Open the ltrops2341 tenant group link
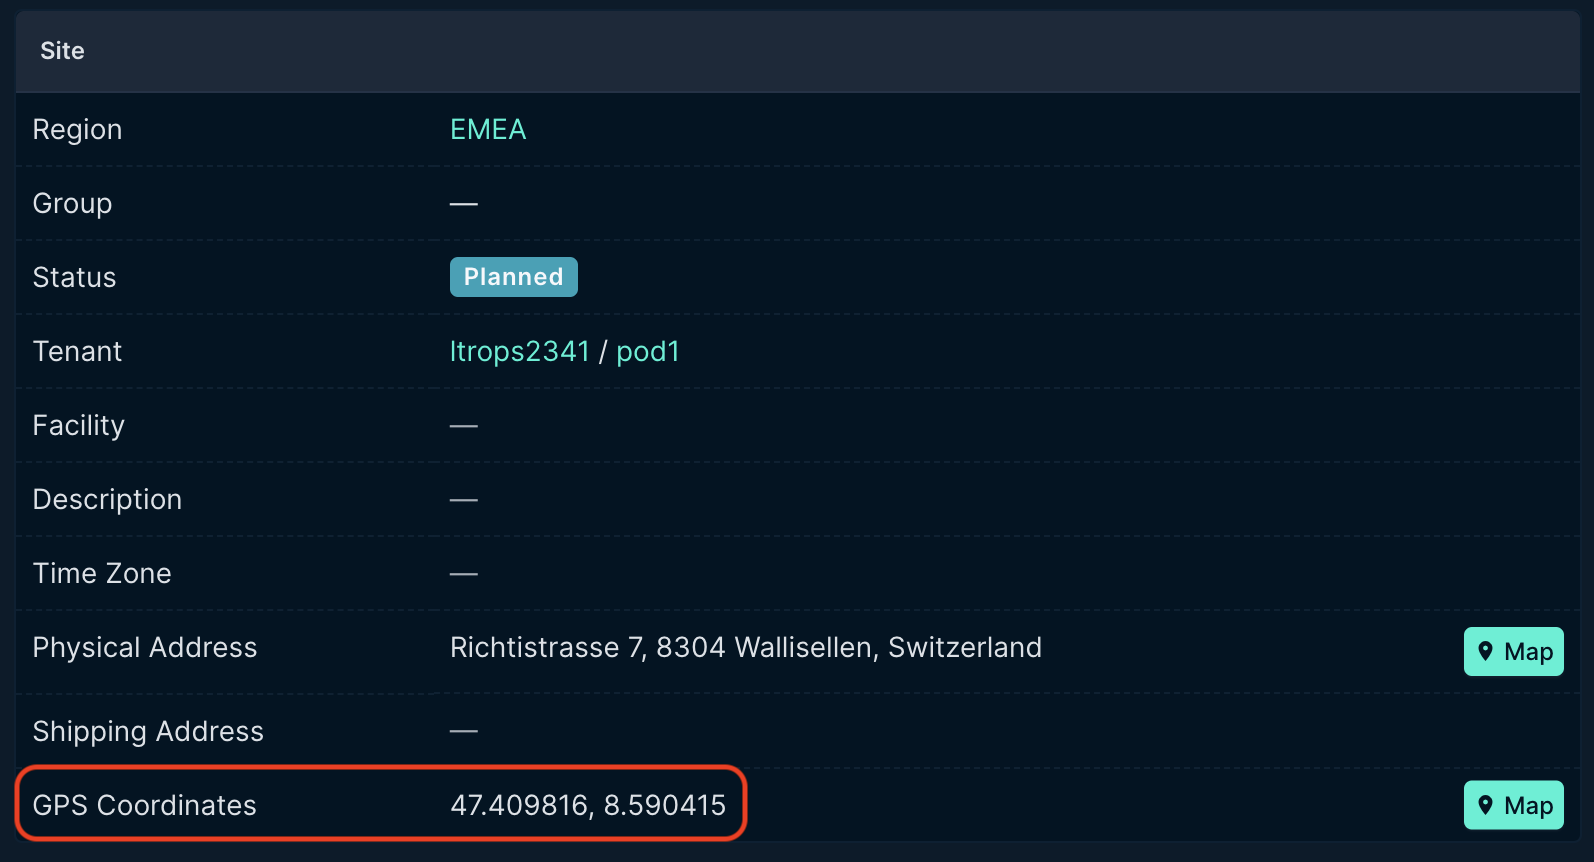The image size is (1594, 862). (520, 352)
